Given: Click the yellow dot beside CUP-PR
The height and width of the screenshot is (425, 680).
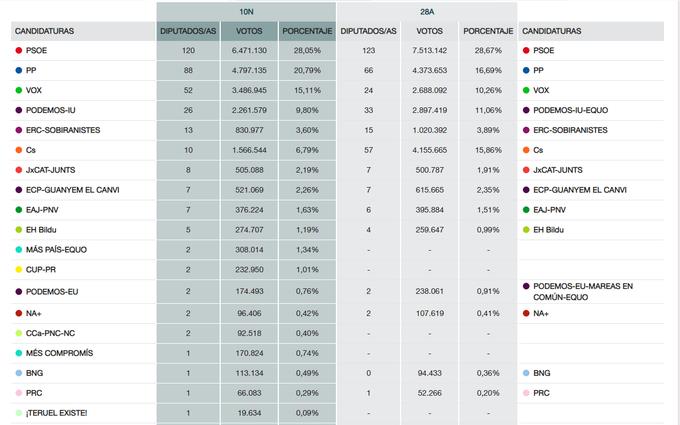Looking at the screenshot, I should (x=19, y=269).
